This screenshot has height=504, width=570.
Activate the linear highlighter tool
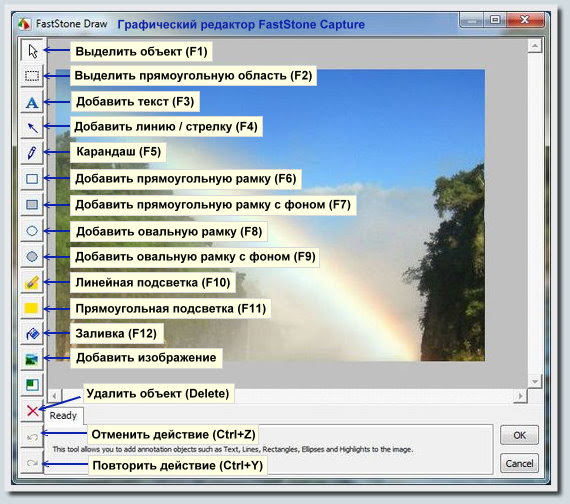(32, 282)
